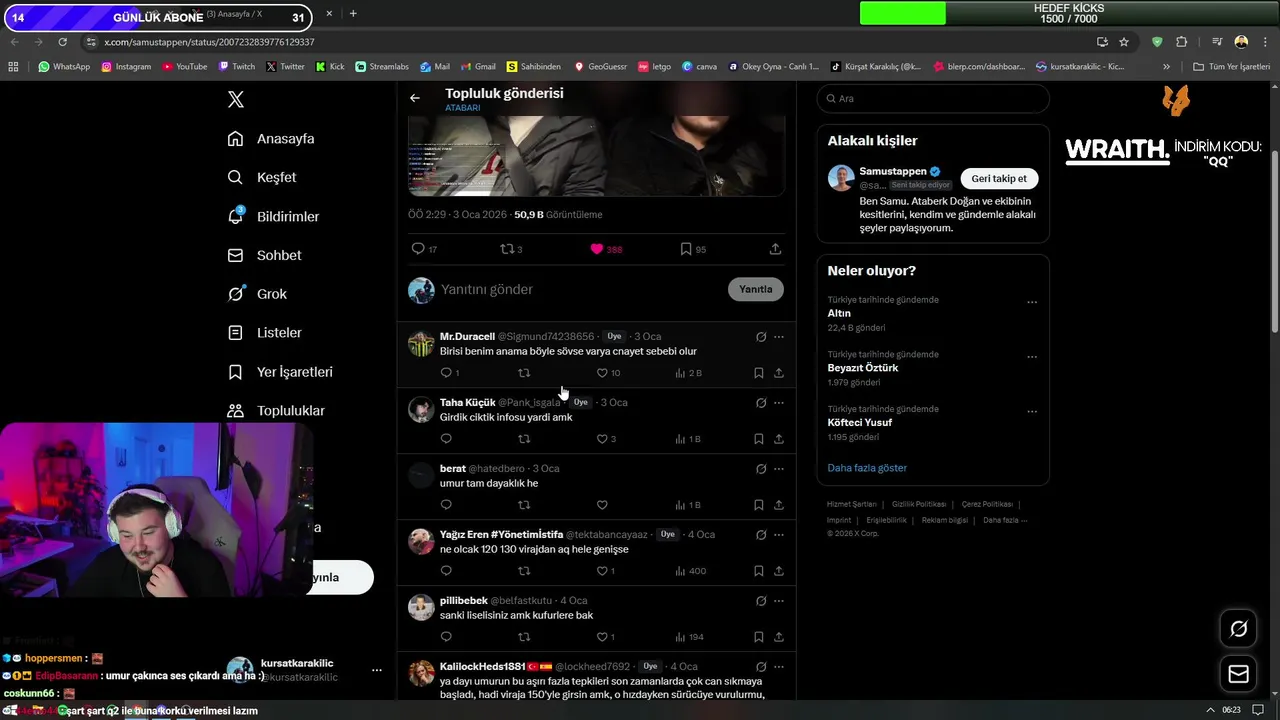Open more options on berat's comment

tap(779, 469)
